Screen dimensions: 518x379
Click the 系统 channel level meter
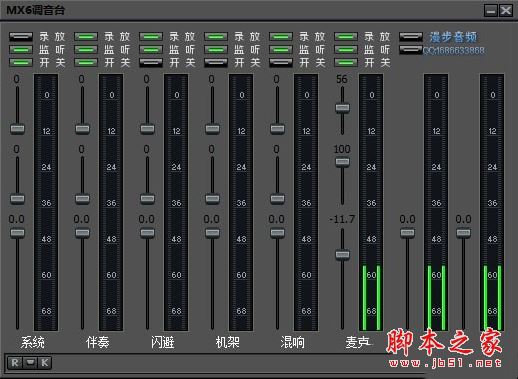tap(46, 202)
